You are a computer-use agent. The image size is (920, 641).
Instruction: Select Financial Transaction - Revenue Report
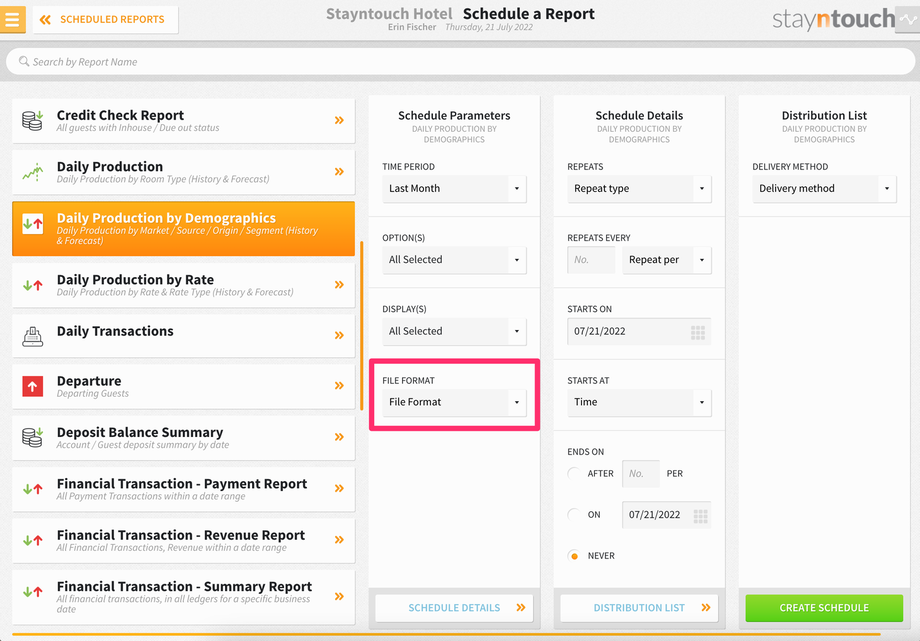pyautogui.click(x=183, y=540)
